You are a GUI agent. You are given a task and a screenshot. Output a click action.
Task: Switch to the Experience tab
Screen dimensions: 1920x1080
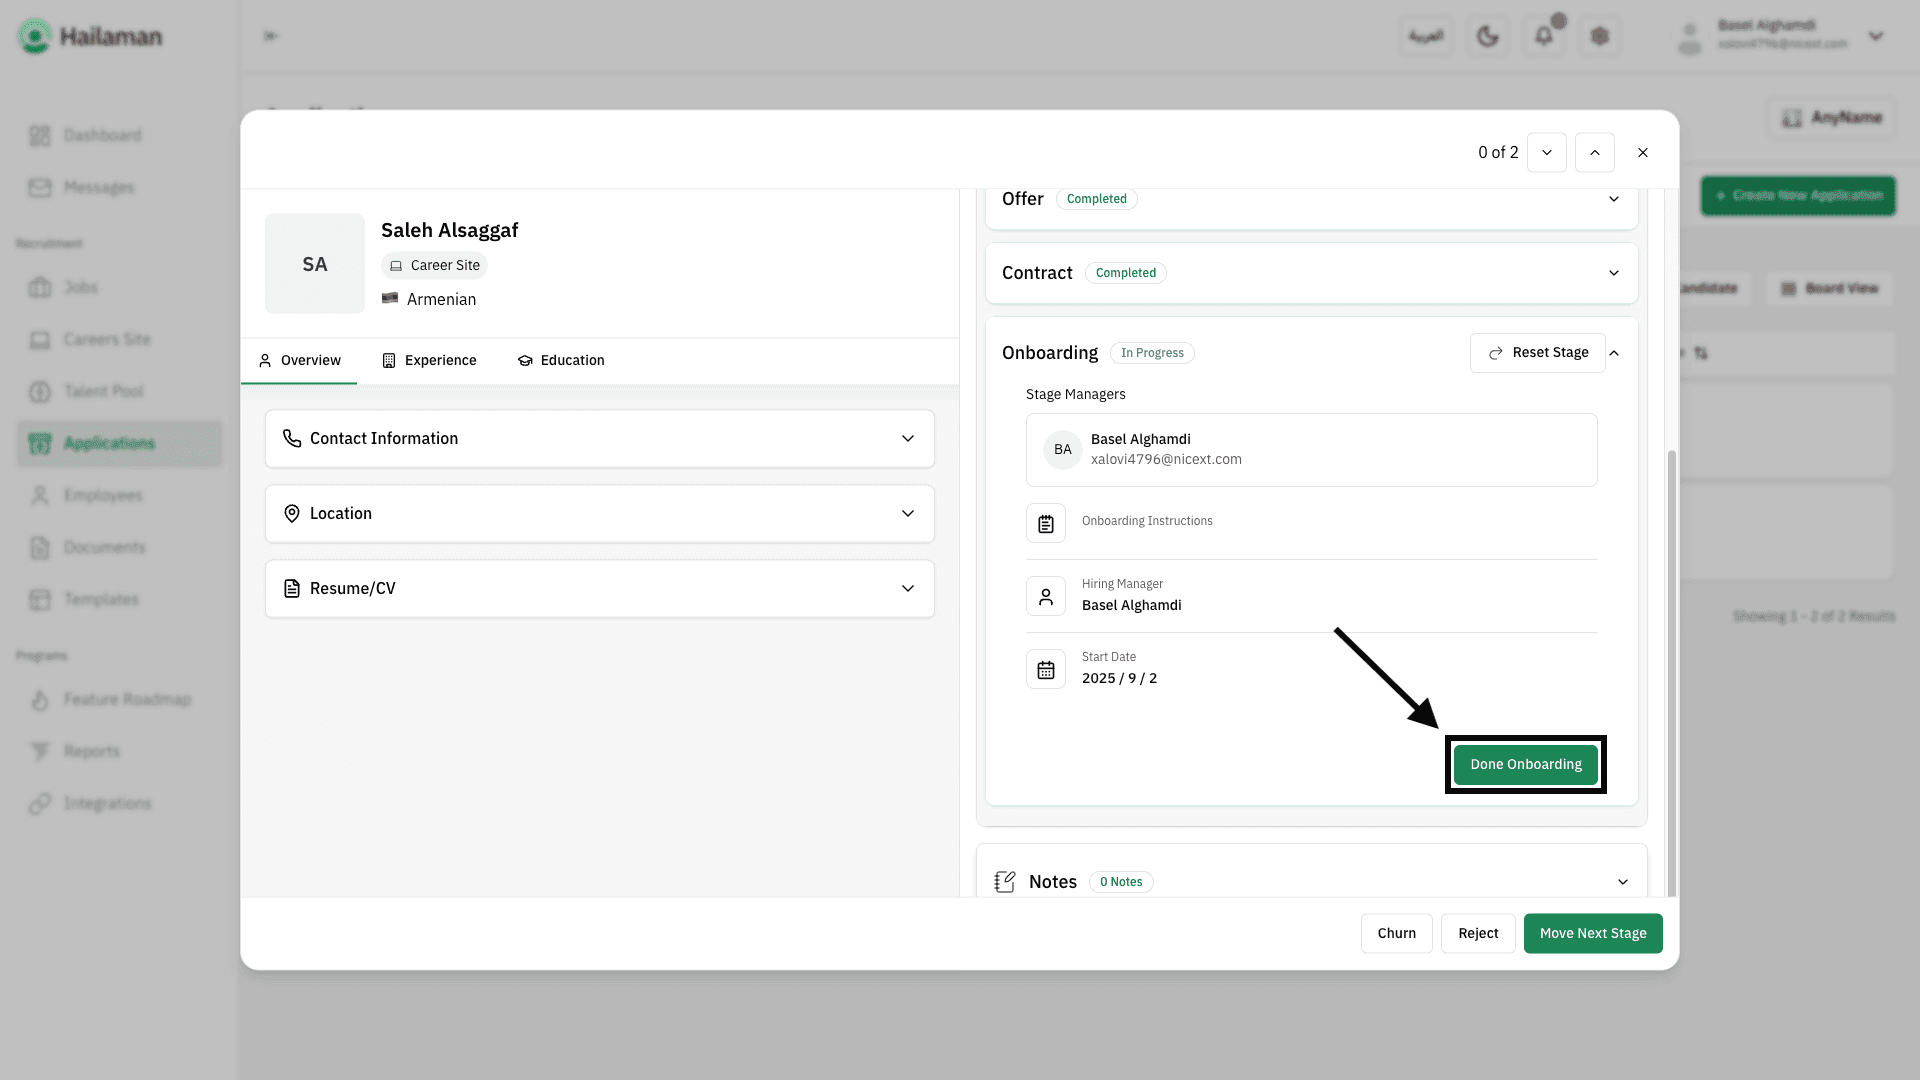coord(429,361)
